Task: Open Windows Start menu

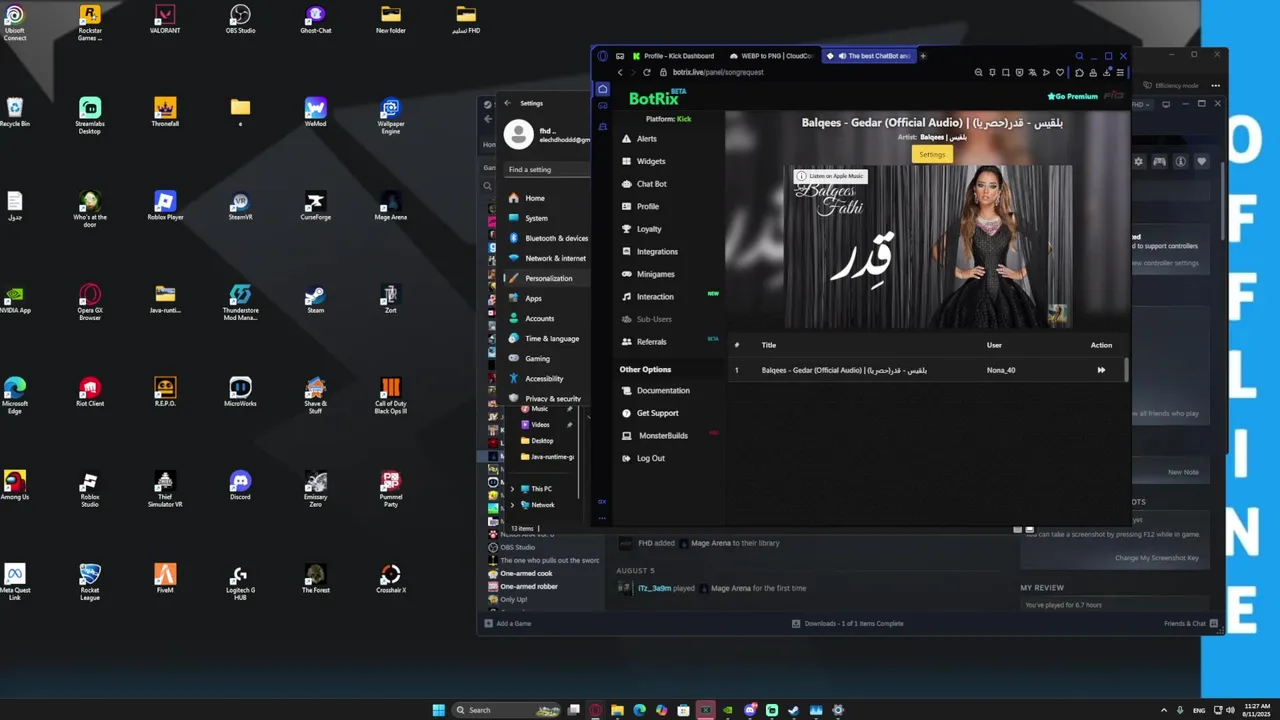Action: 438,710
